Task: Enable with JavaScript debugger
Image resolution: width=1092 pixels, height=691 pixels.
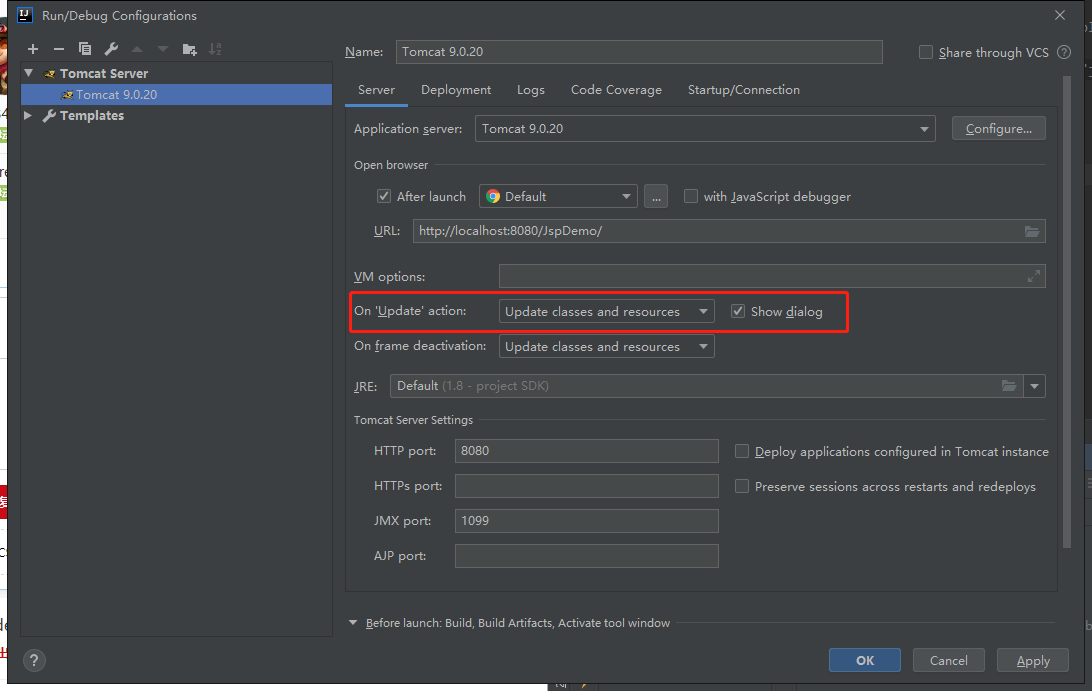Action: point(691,196)
